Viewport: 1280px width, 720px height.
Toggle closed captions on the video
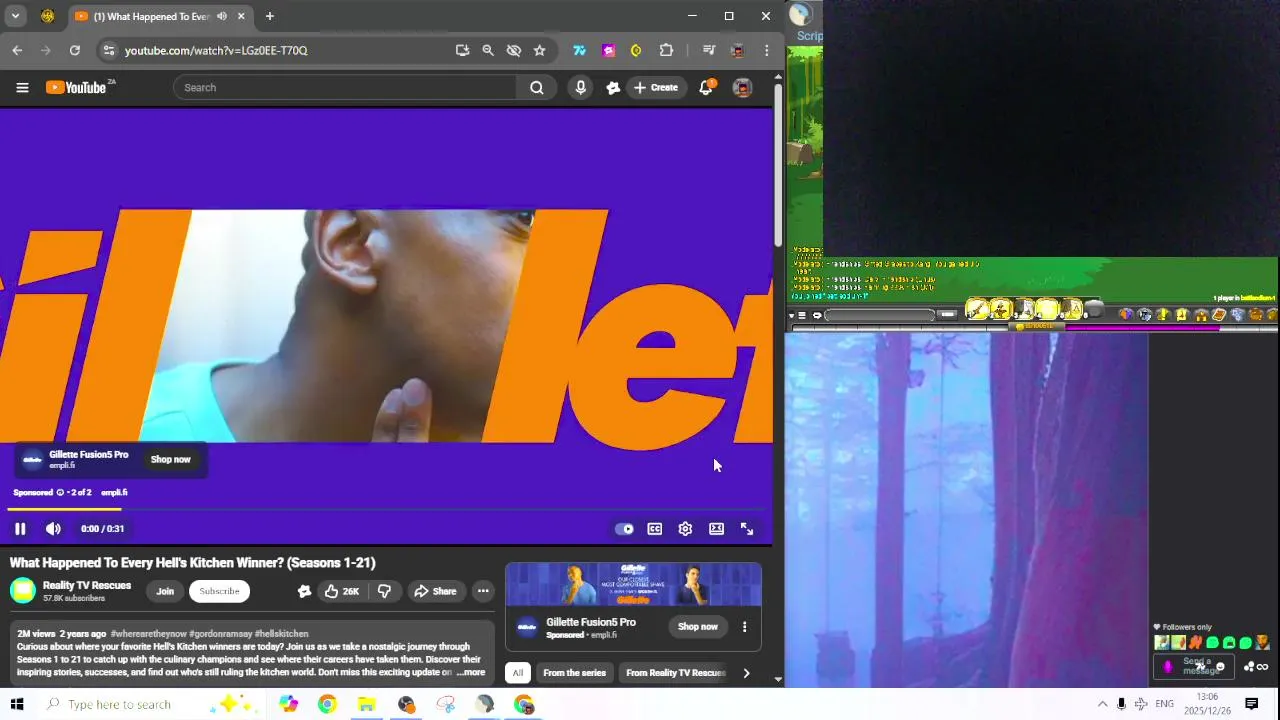654,529
